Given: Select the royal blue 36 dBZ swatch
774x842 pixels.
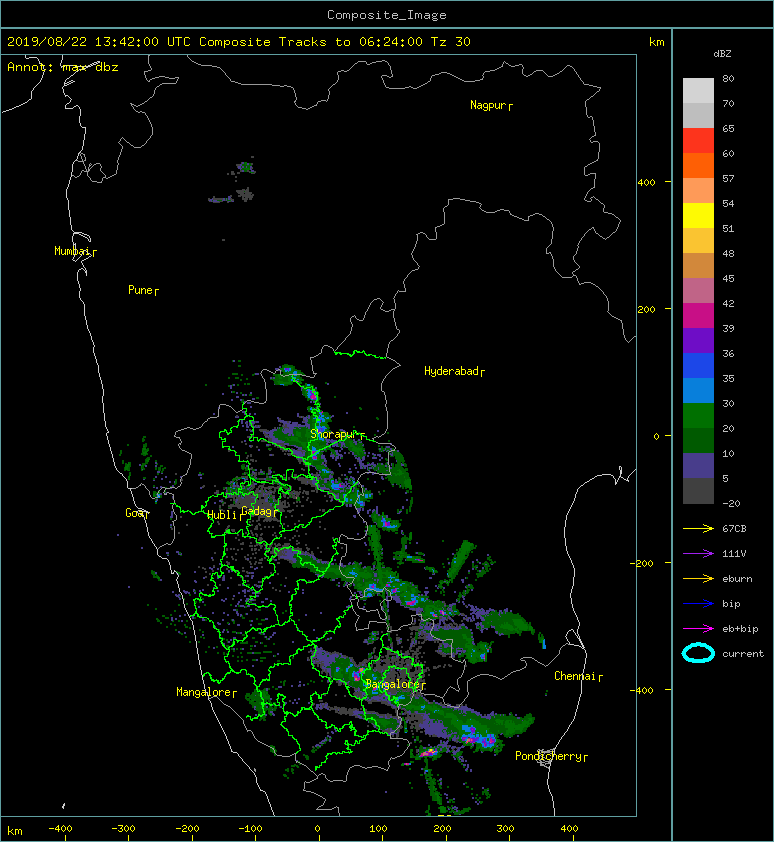Looking at the screenshot, I should tap(698, 366).
